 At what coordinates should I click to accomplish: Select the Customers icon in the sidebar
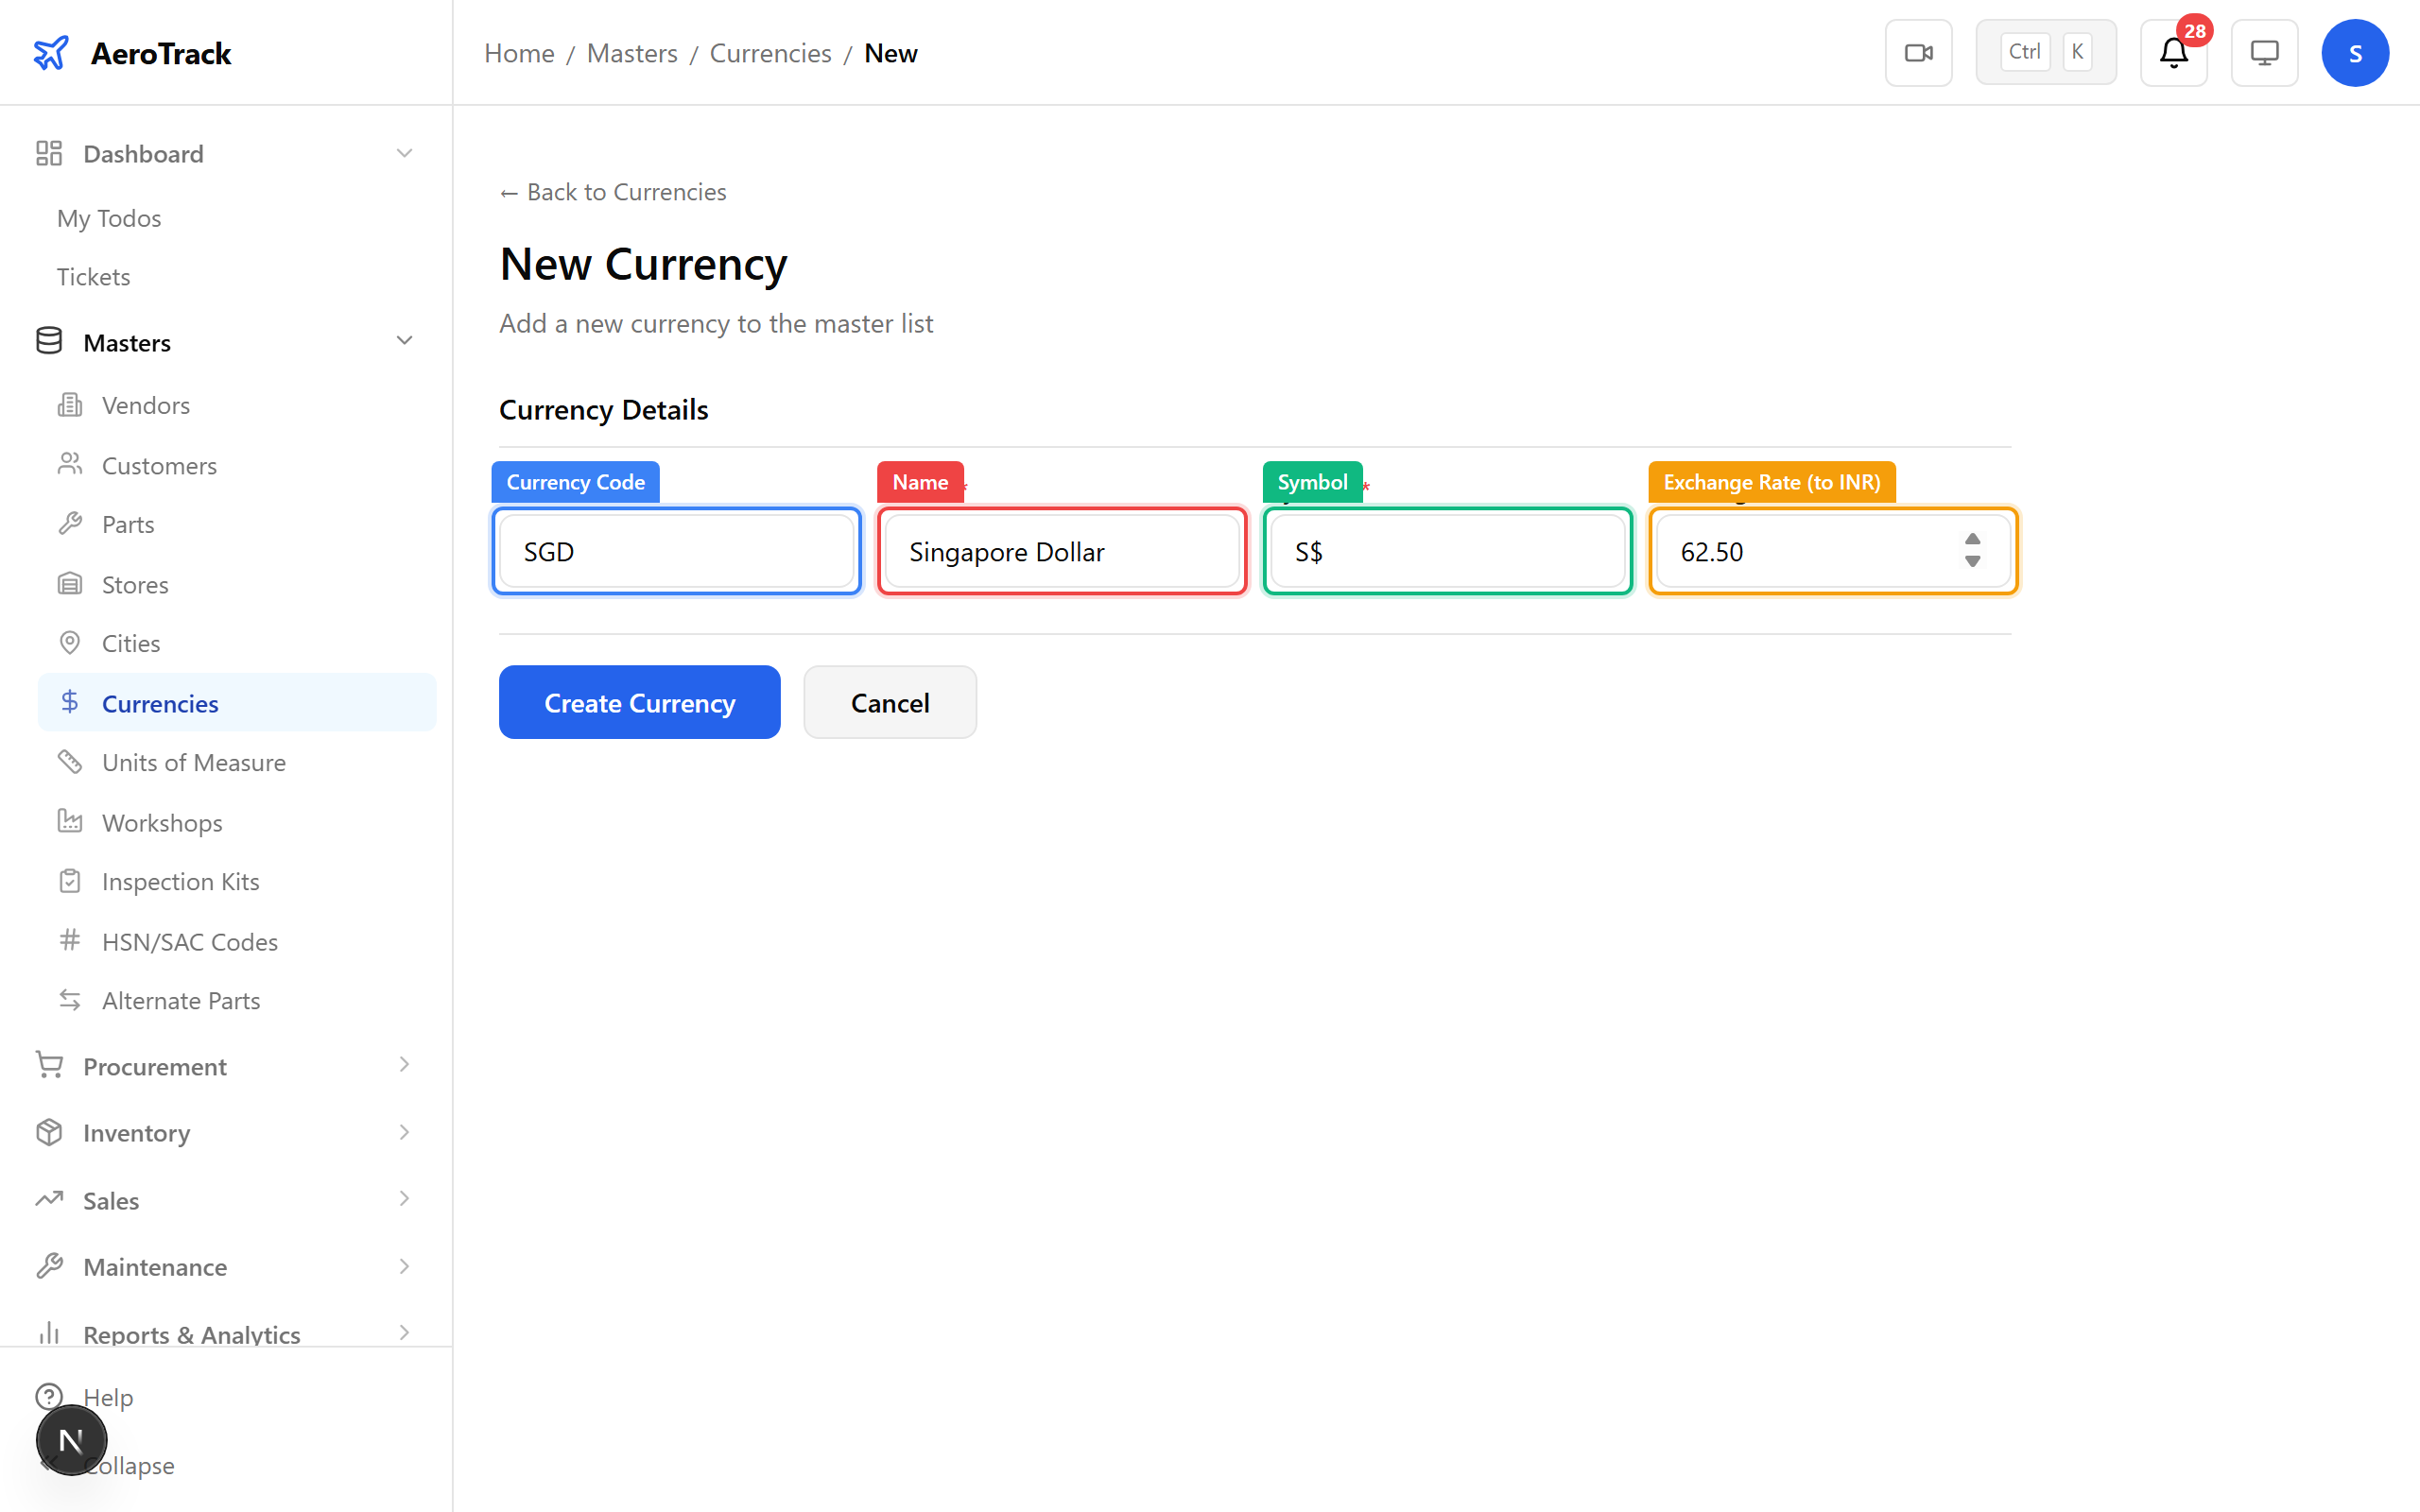[69, 464]
